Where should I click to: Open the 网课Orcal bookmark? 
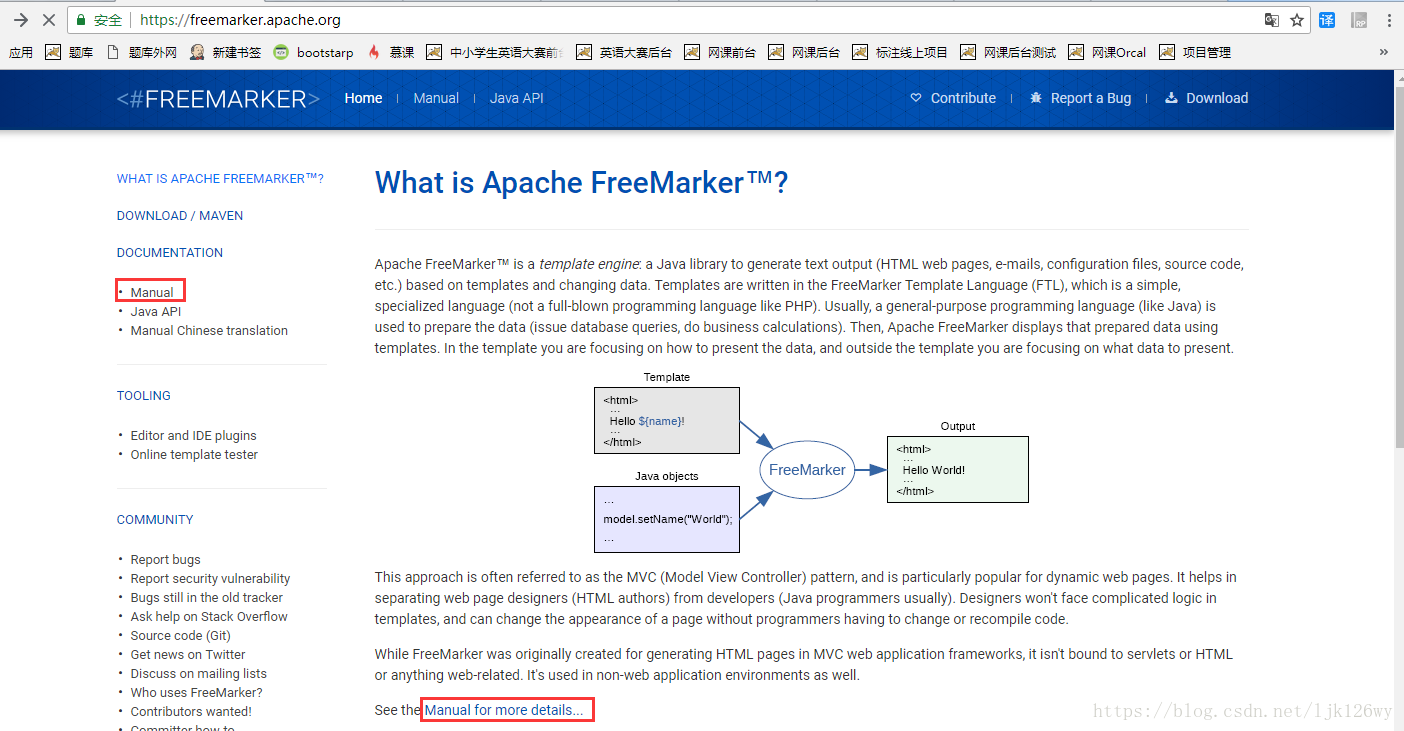pos(1107,53)
